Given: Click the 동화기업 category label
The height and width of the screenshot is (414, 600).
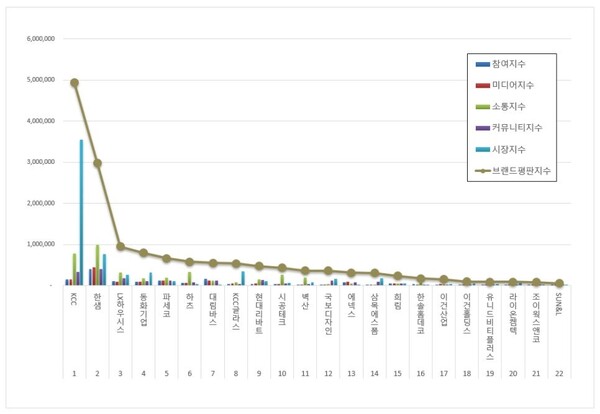Looking at the screenshot, I should pyautogui.click(x=143, y=310).
